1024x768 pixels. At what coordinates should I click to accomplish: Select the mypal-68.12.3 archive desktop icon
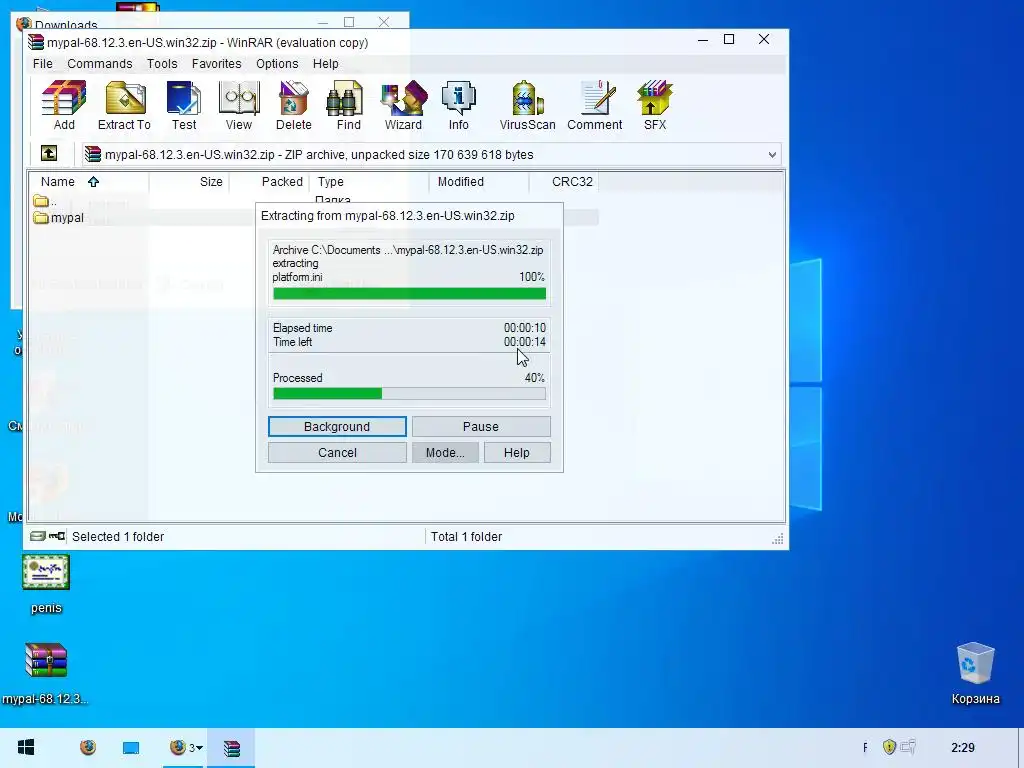45,675
